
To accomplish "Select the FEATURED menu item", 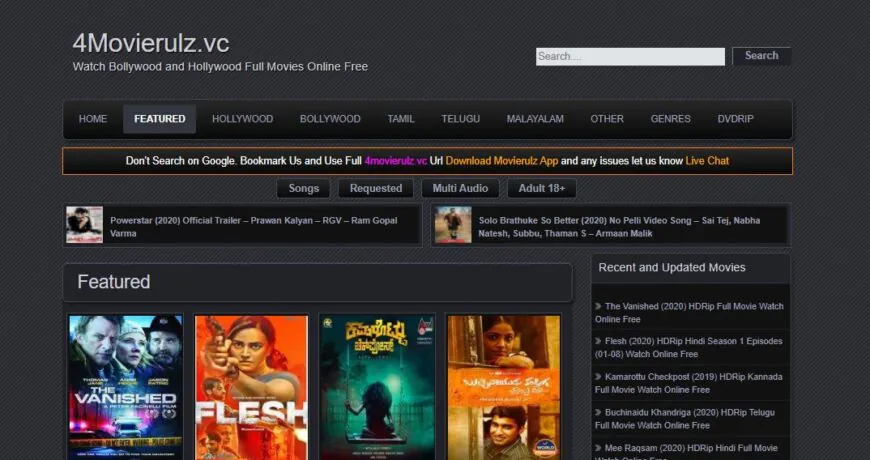I will (160, 119).
